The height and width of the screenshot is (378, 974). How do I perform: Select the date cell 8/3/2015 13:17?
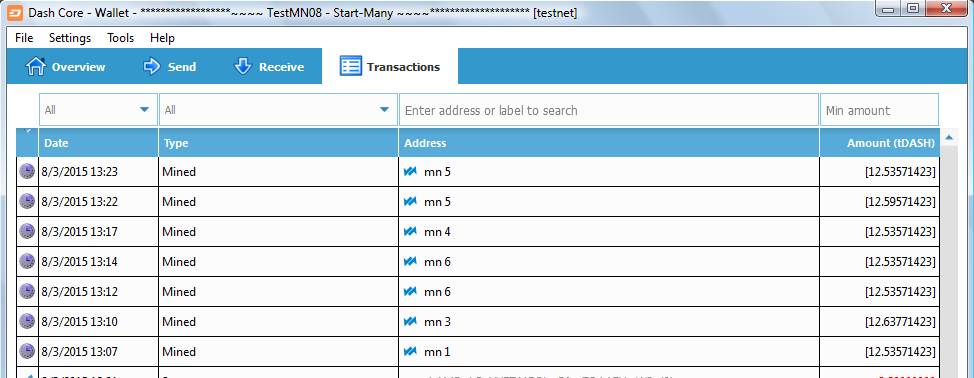pos(98,232)
